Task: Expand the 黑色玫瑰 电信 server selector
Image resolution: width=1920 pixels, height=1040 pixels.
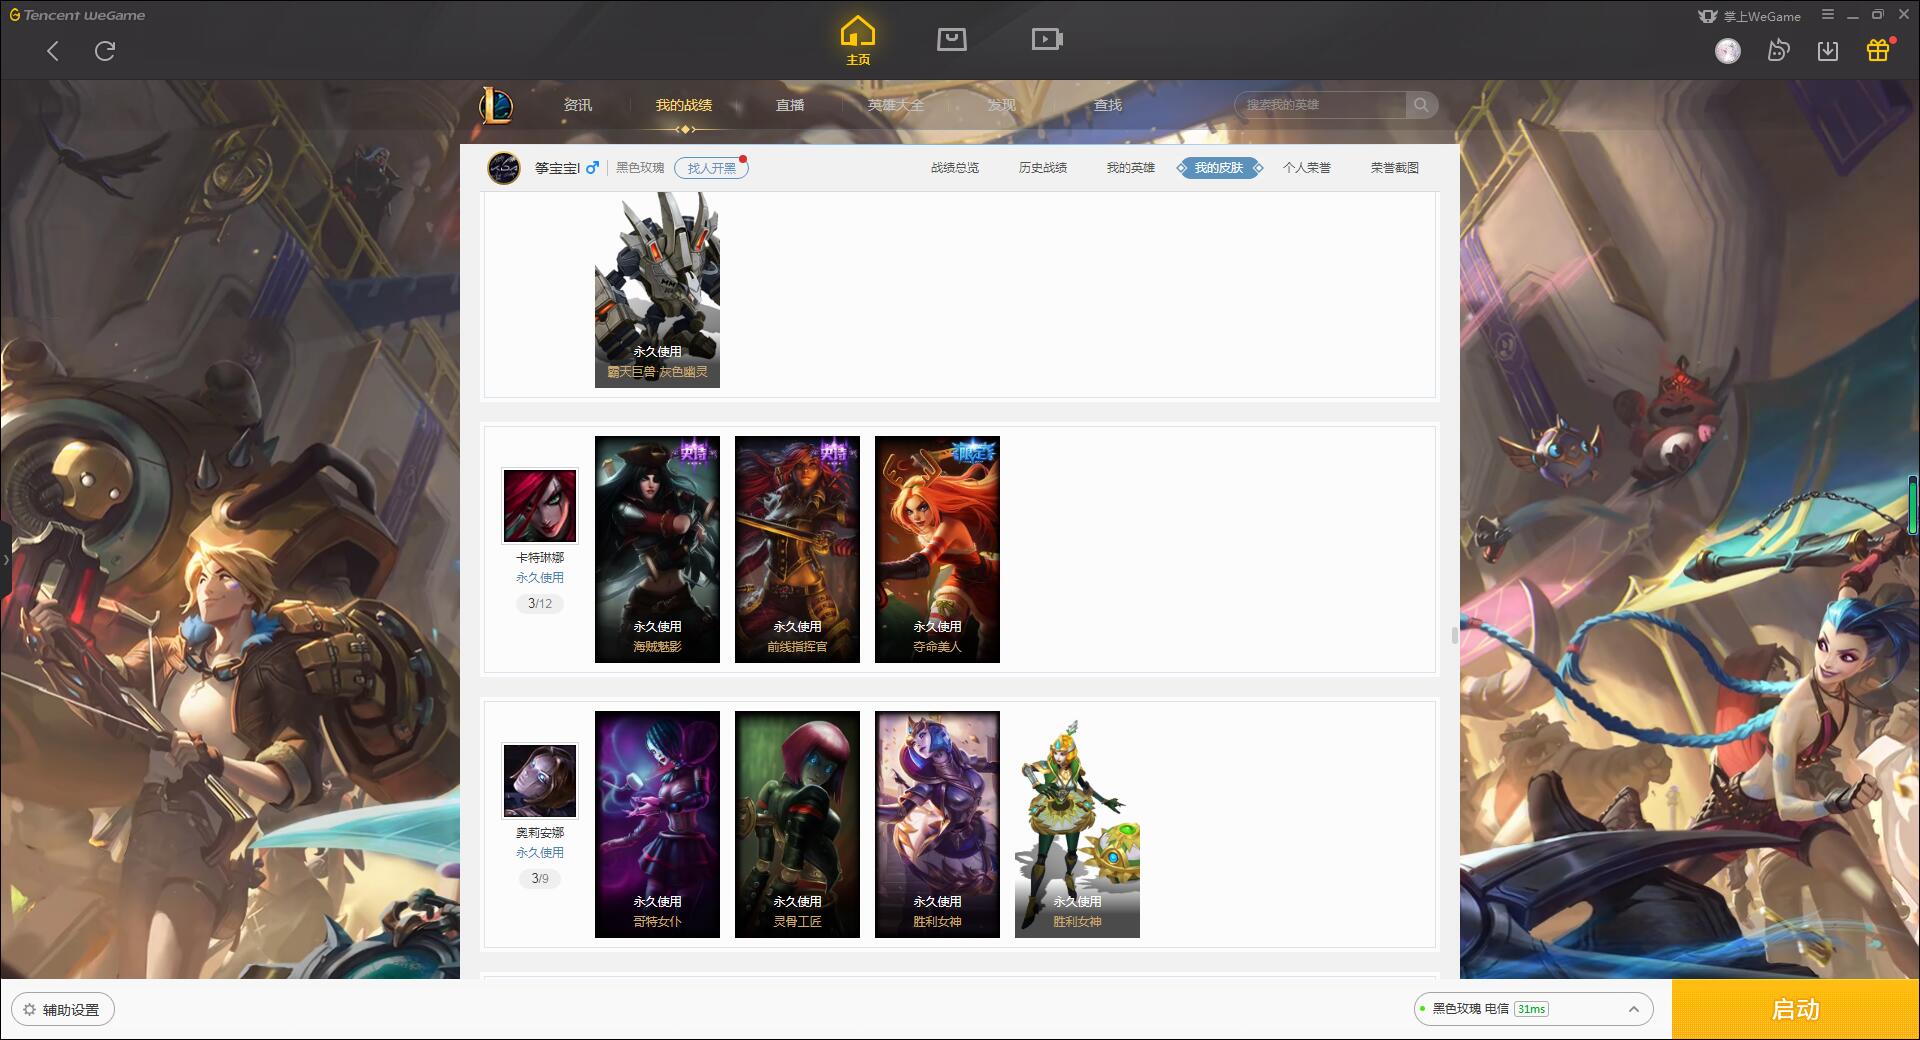Action: (x=1533, y=1009)
